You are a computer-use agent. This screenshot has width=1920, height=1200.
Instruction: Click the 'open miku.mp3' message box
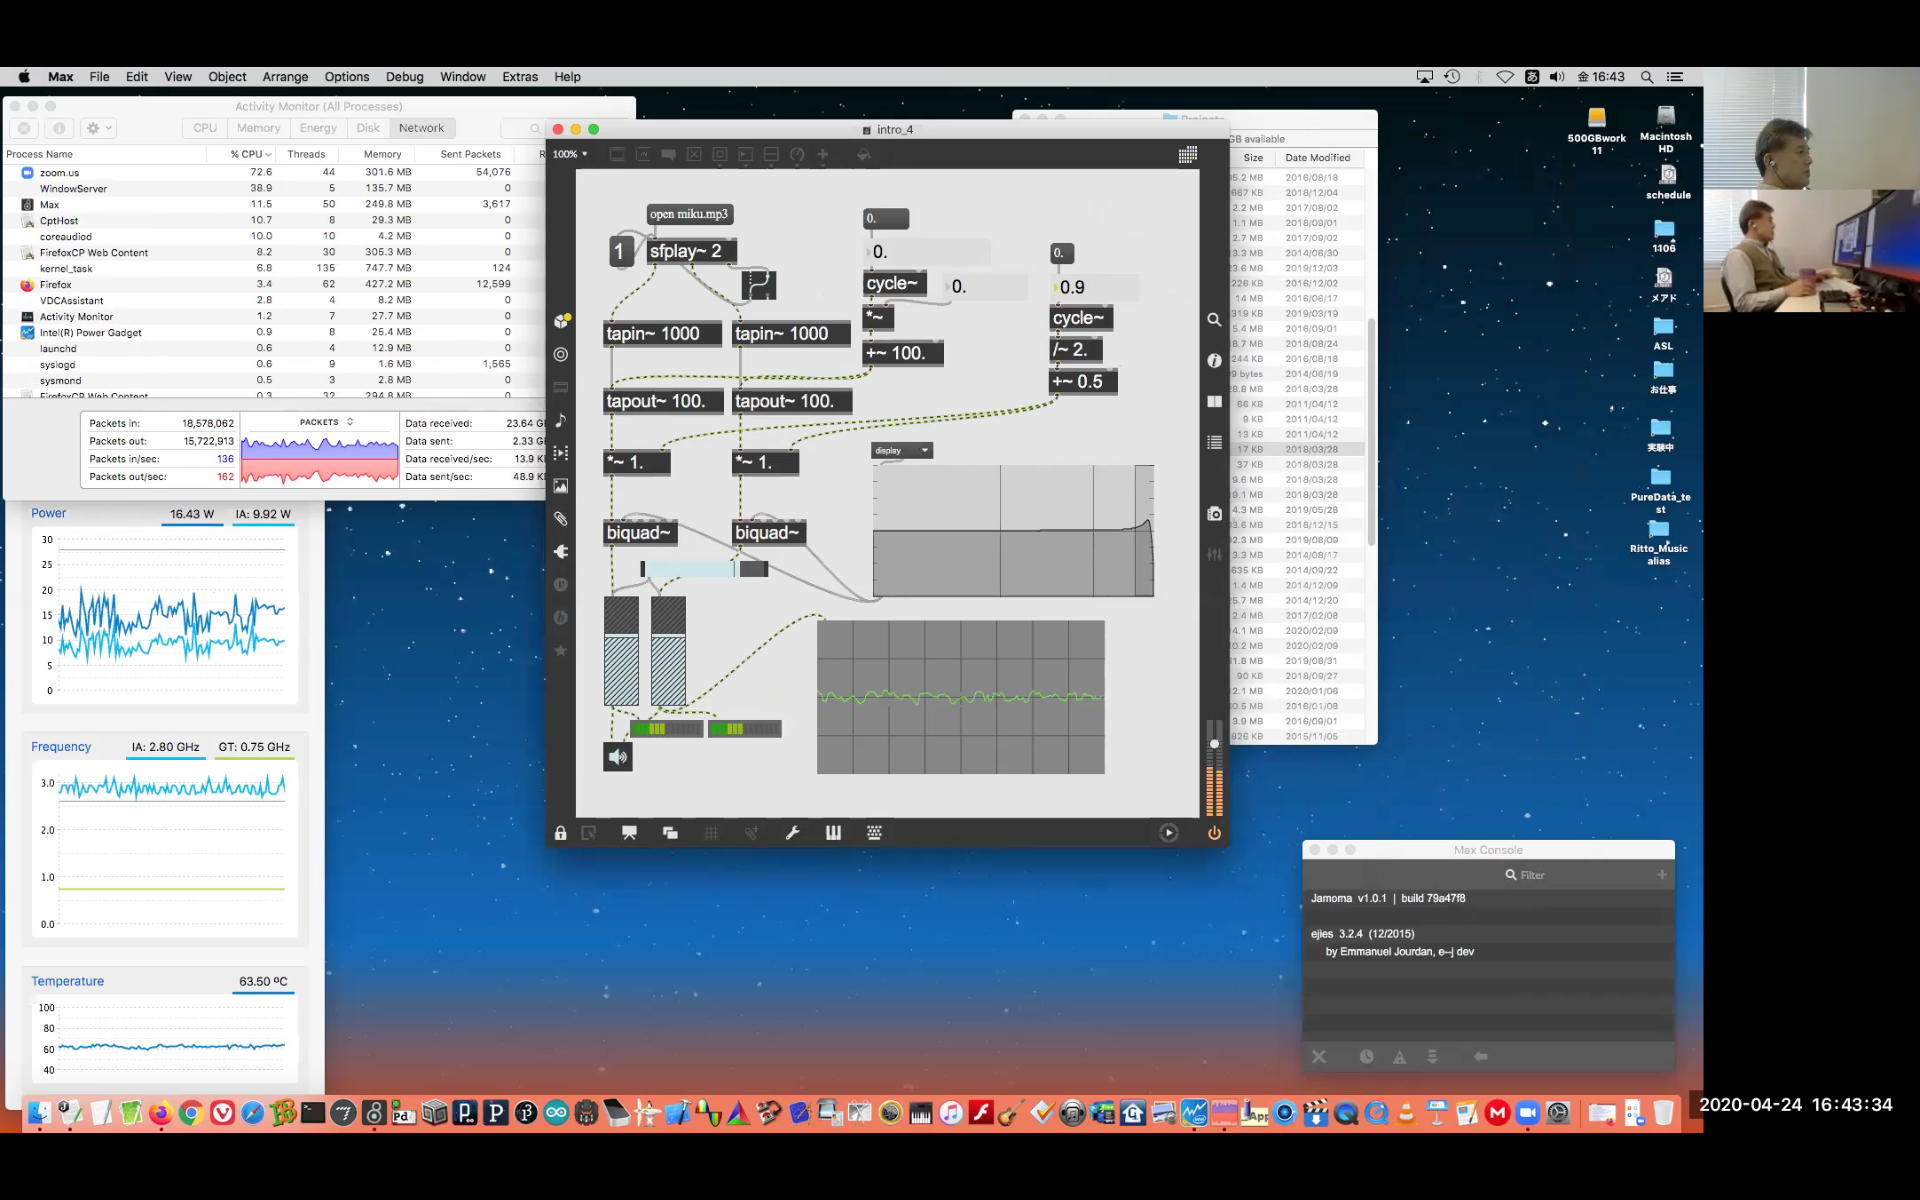pos(689,214)
